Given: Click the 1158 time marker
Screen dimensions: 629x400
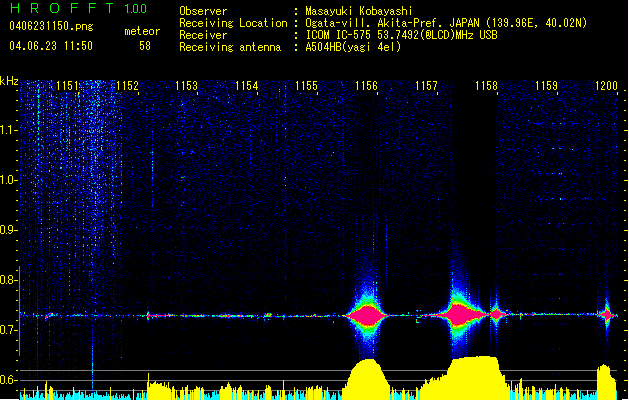Looking at the screenshot, I should click(486, 86).
